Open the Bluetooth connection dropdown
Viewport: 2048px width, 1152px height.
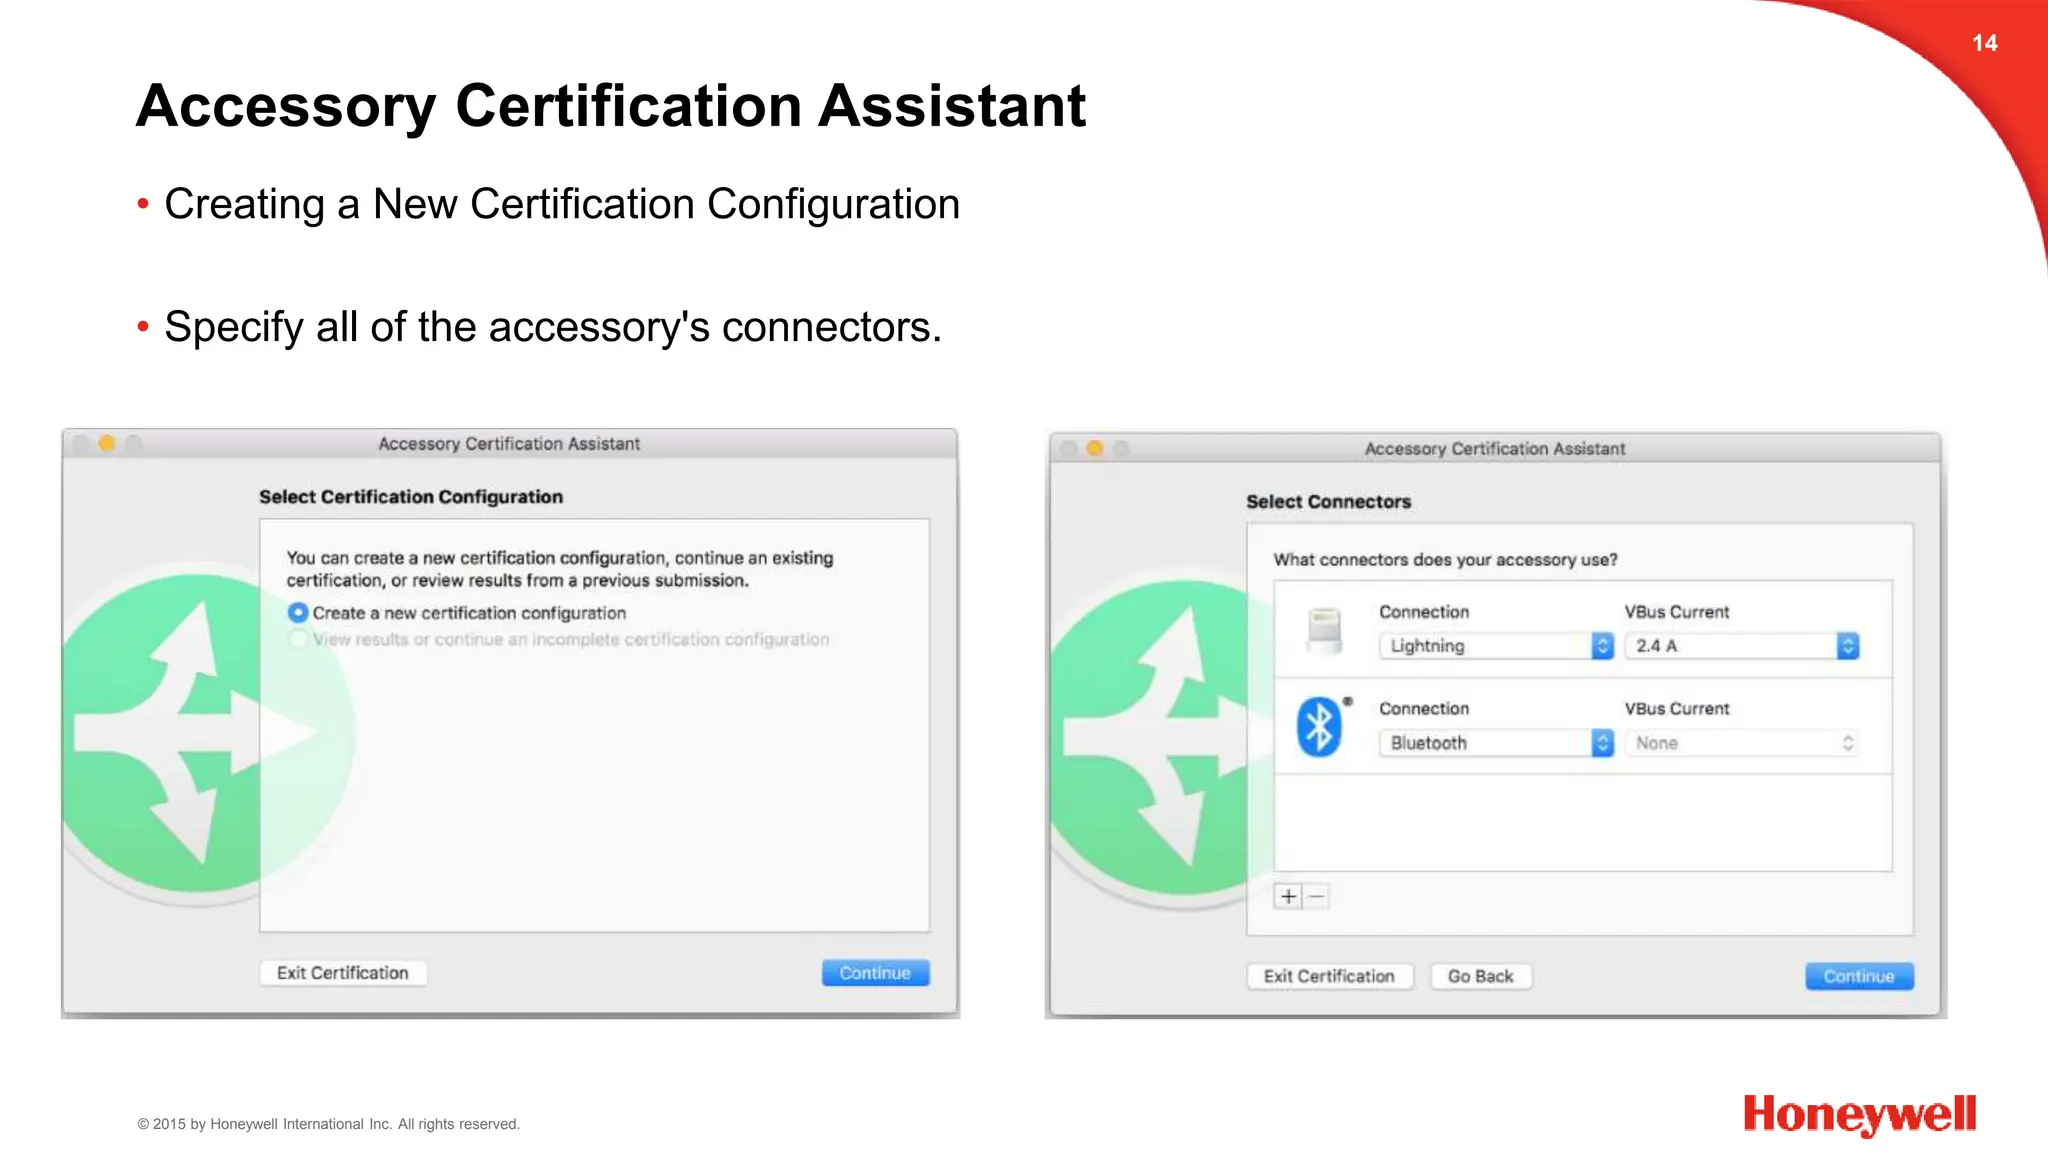1496,743
